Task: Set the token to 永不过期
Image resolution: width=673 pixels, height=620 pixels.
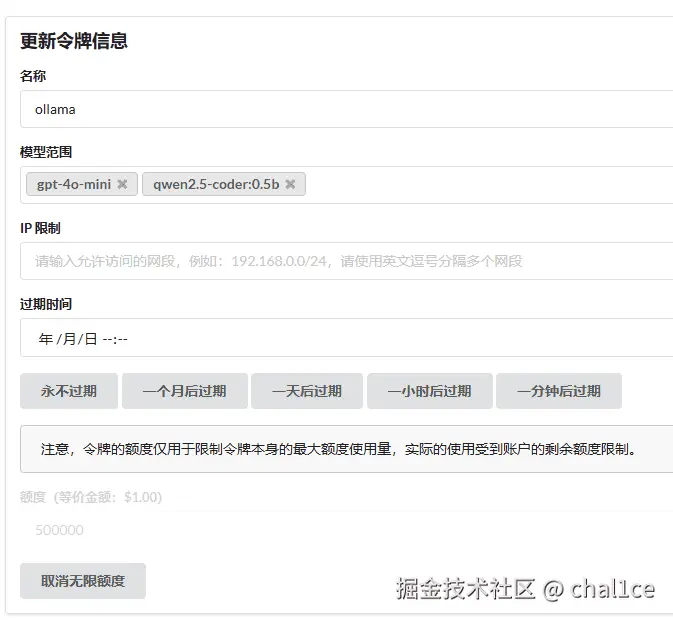Action: pos(69,391)
